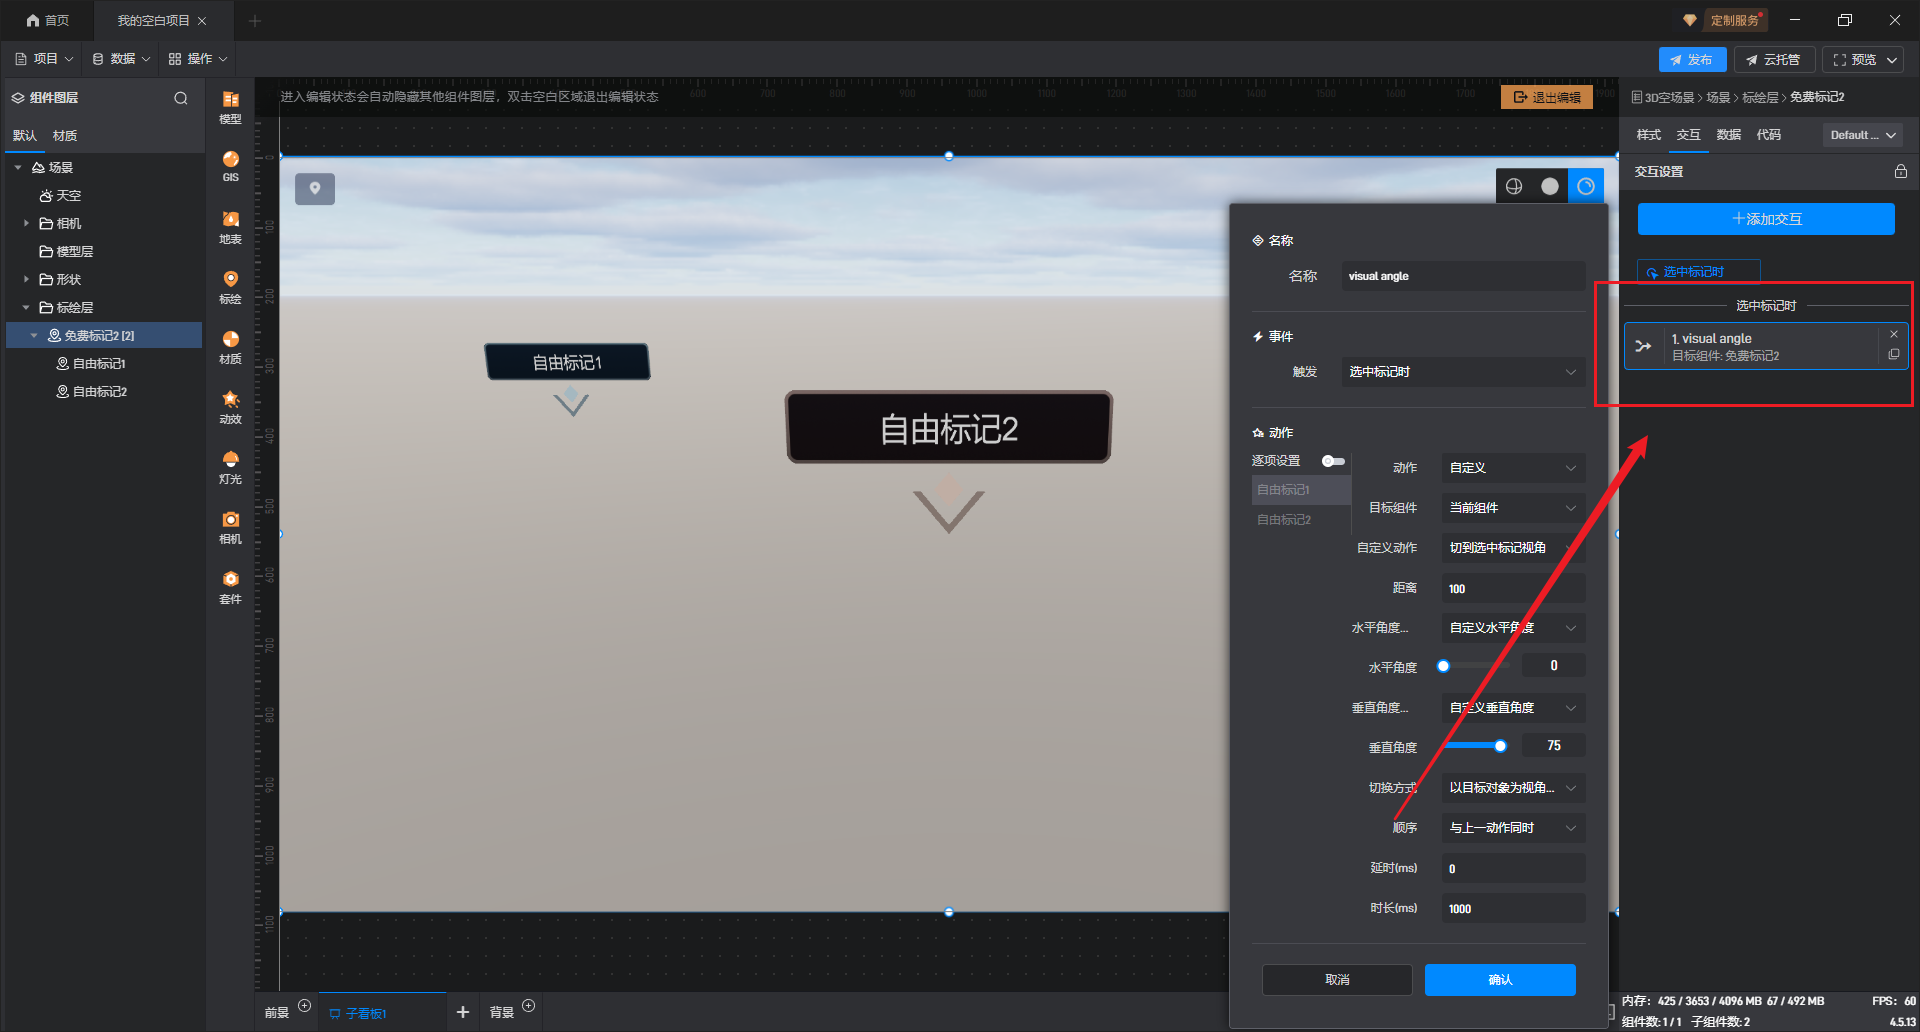Click the 名称 input field
1920x1032 pixels.
coord(1462,276)
